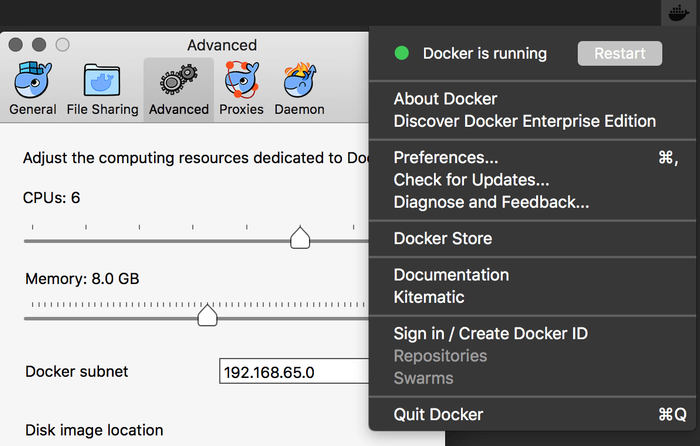The height and width of the screenshot is (446, 700).
Task: Click the 'CPUs: 6' label
Action: (51, 198)
